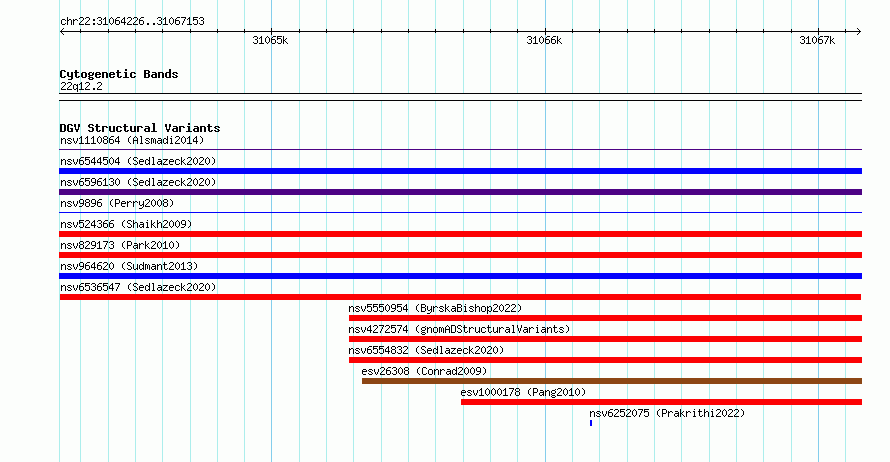
Task: Click the red bar under nsv6536547
Action: point(460,297)
